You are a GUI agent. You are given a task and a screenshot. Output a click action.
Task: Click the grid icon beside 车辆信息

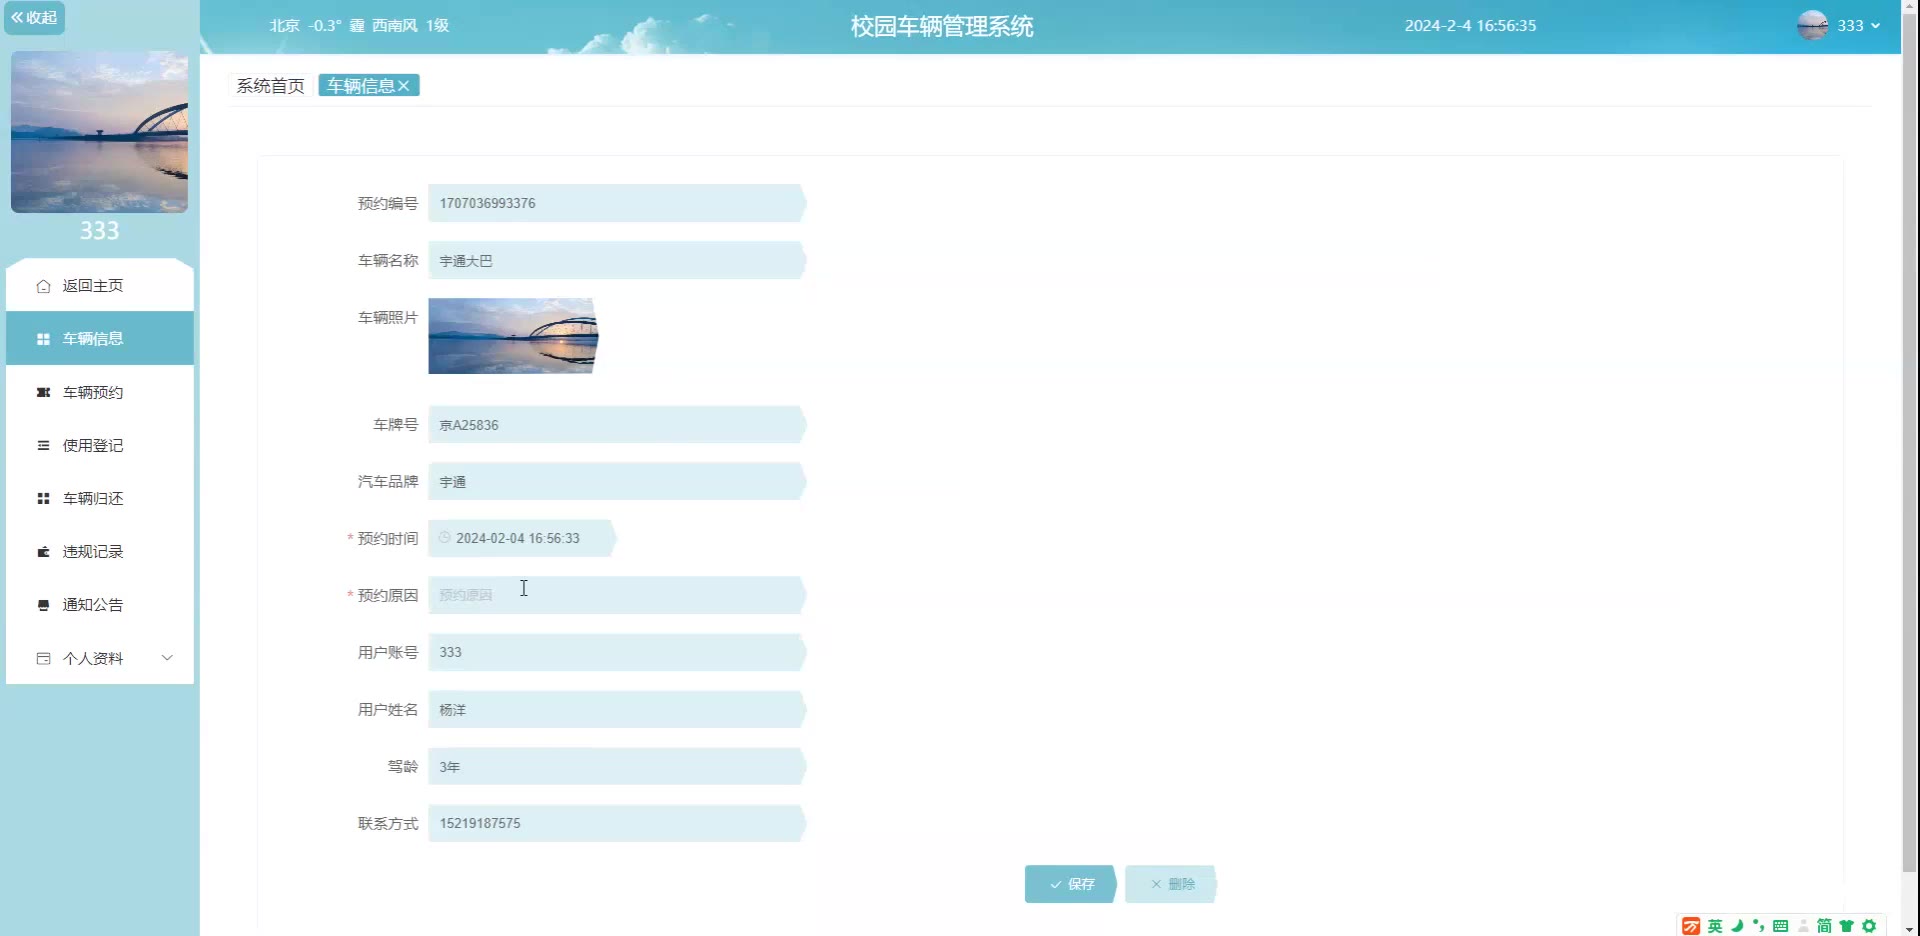pyautogui.click(x=43, y=339)
